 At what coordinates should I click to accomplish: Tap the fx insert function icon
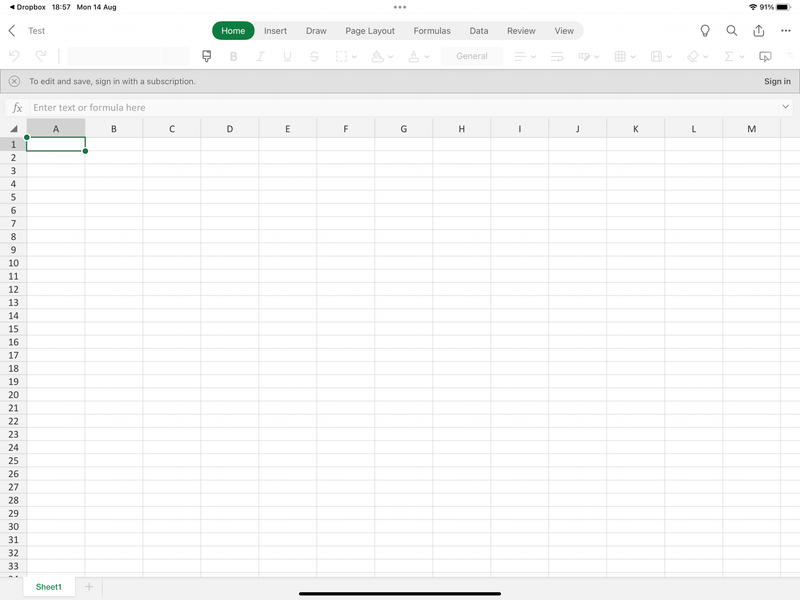17,108
